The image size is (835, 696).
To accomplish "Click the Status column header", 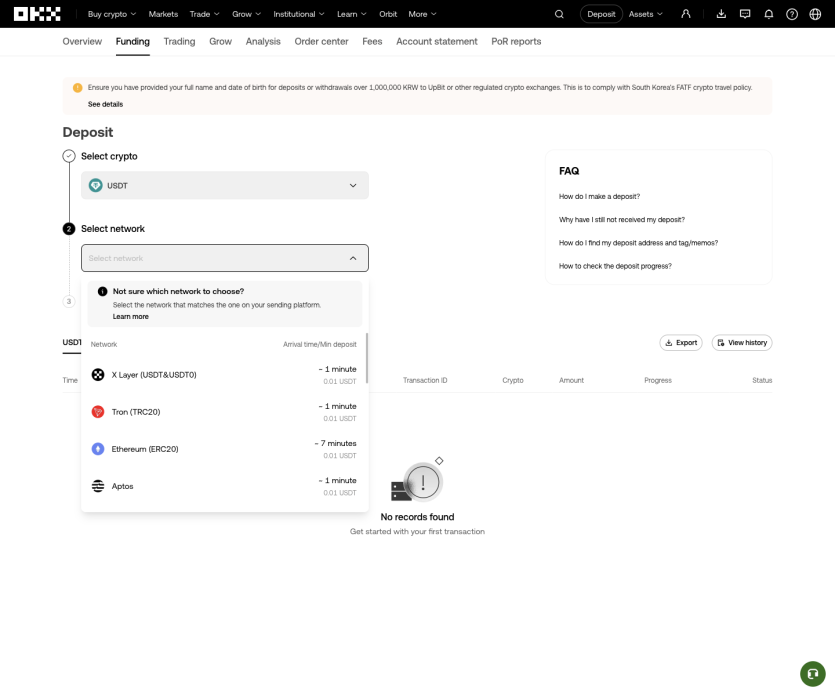I will click(x=762, y=380).
